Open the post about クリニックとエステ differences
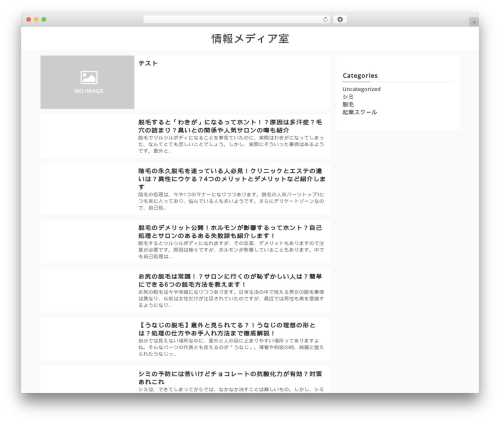 point(232,179)
